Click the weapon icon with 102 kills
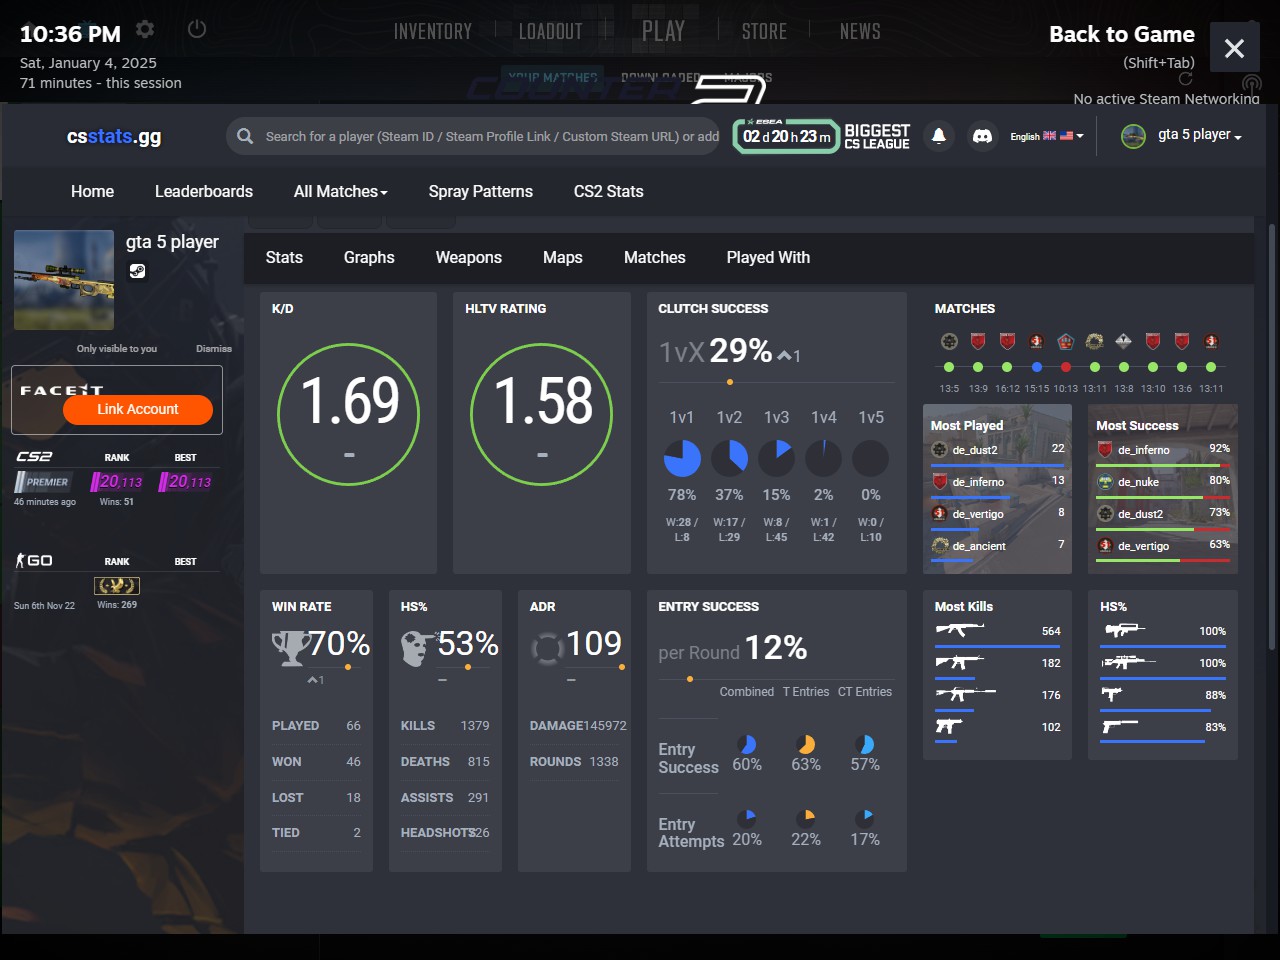 [949, 726]
